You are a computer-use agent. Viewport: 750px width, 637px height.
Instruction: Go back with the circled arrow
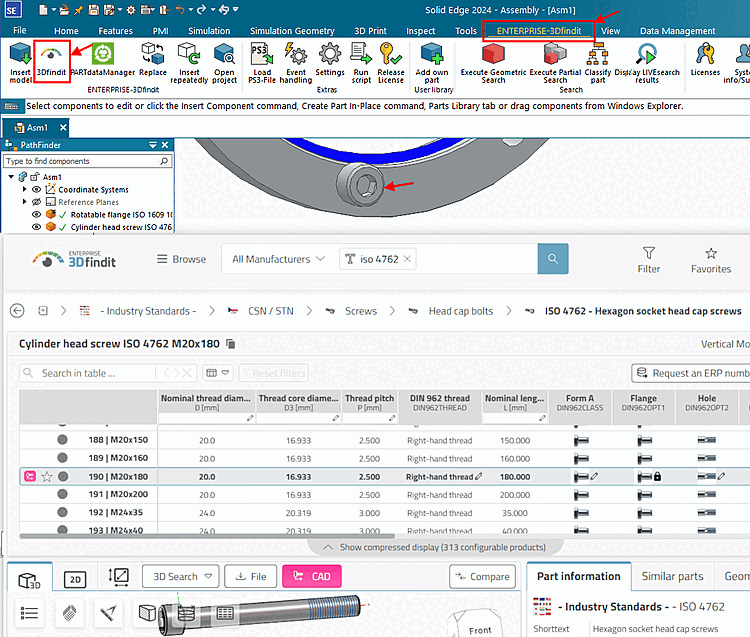[x=17, y=311]
